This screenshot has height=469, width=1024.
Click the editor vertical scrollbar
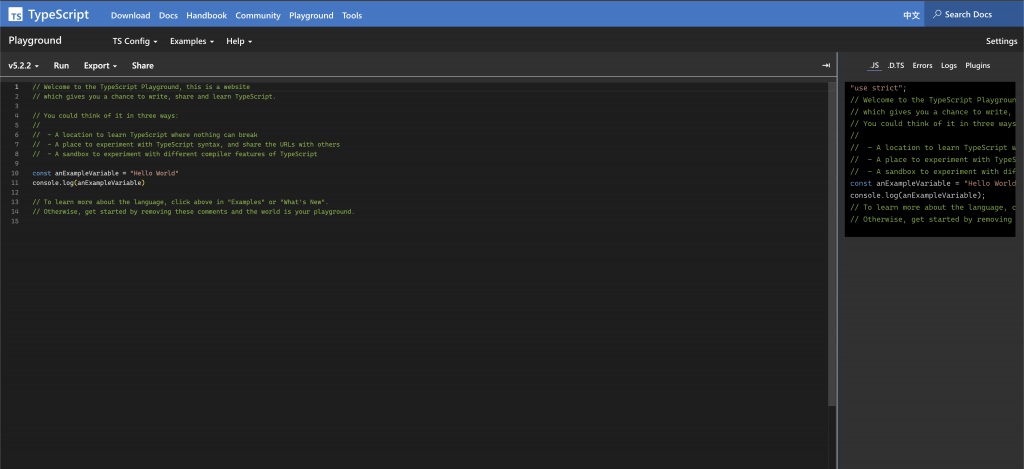(x=832, y=243)
